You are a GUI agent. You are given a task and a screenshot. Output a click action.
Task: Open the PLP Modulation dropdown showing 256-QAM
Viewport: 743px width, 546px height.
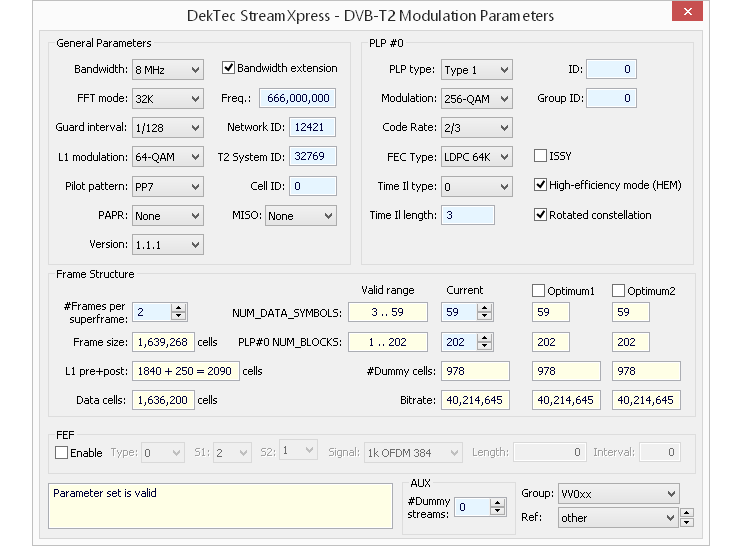click(477, 99)
